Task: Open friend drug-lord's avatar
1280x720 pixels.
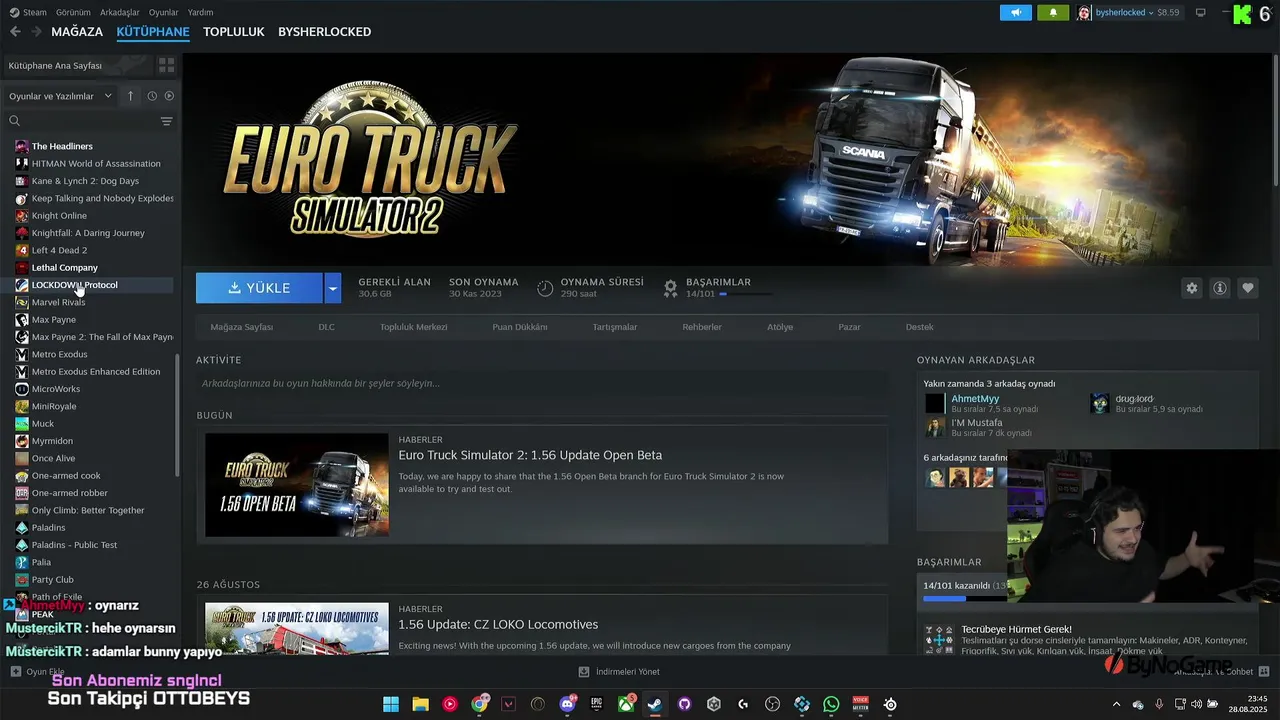Action: pos(1099,403)
